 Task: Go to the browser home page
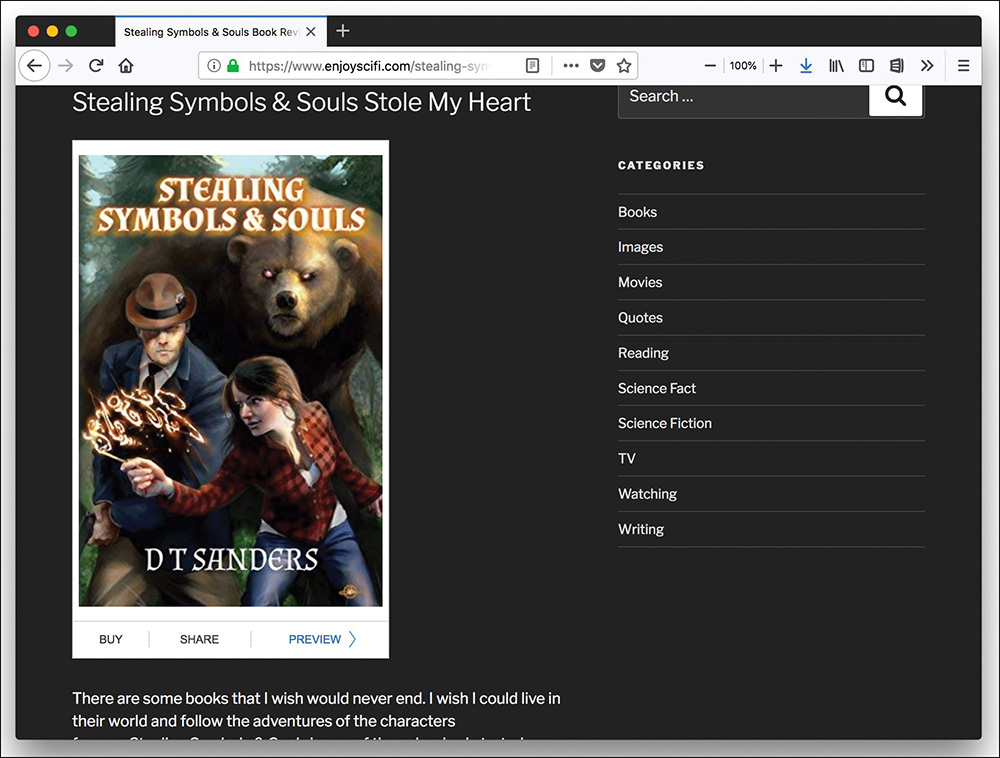click(x=124, y=65)
